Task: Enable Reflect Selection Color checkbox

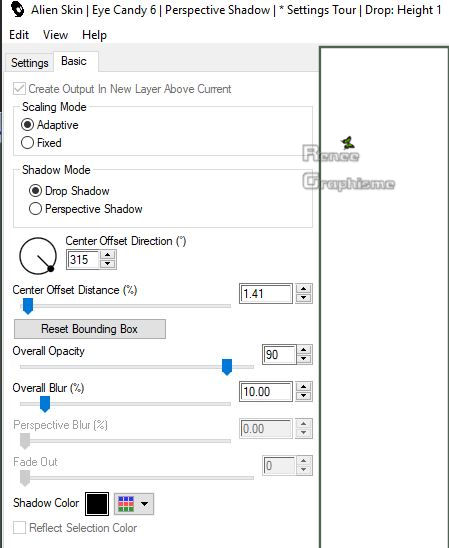Action: click(x=19, y=527)
